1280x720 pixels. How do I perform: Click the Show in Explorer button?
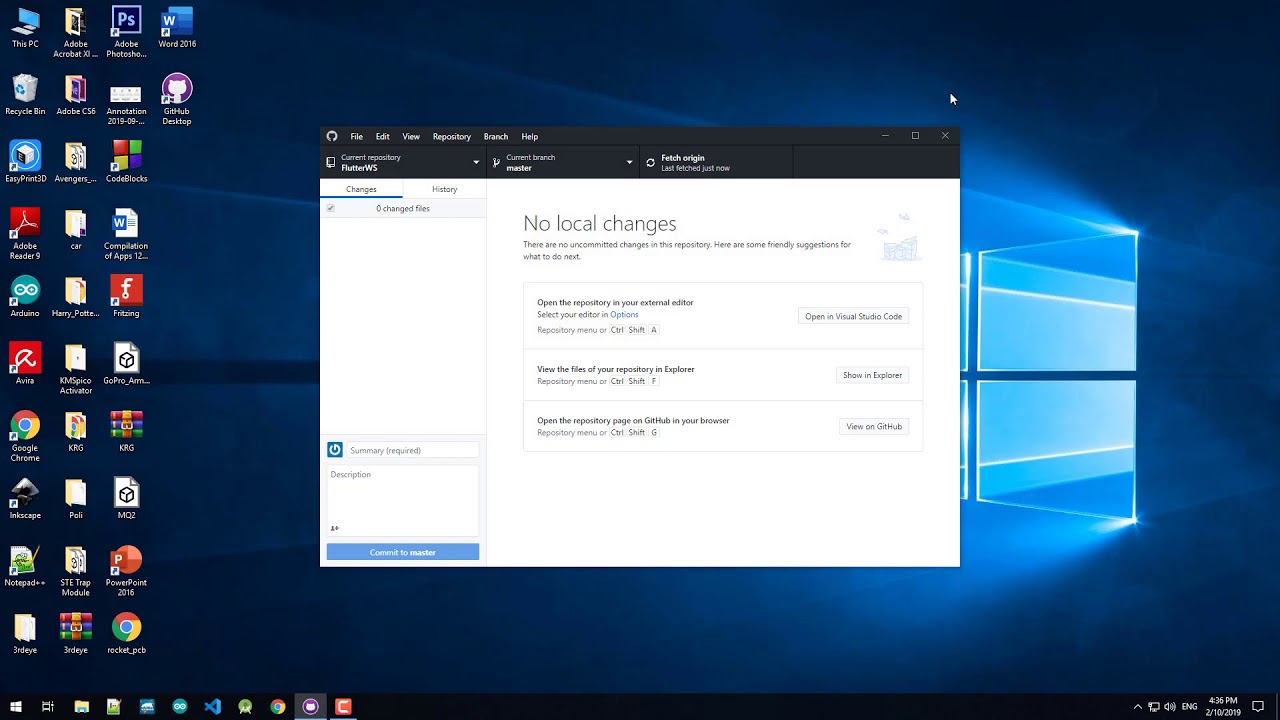[872, 375]
